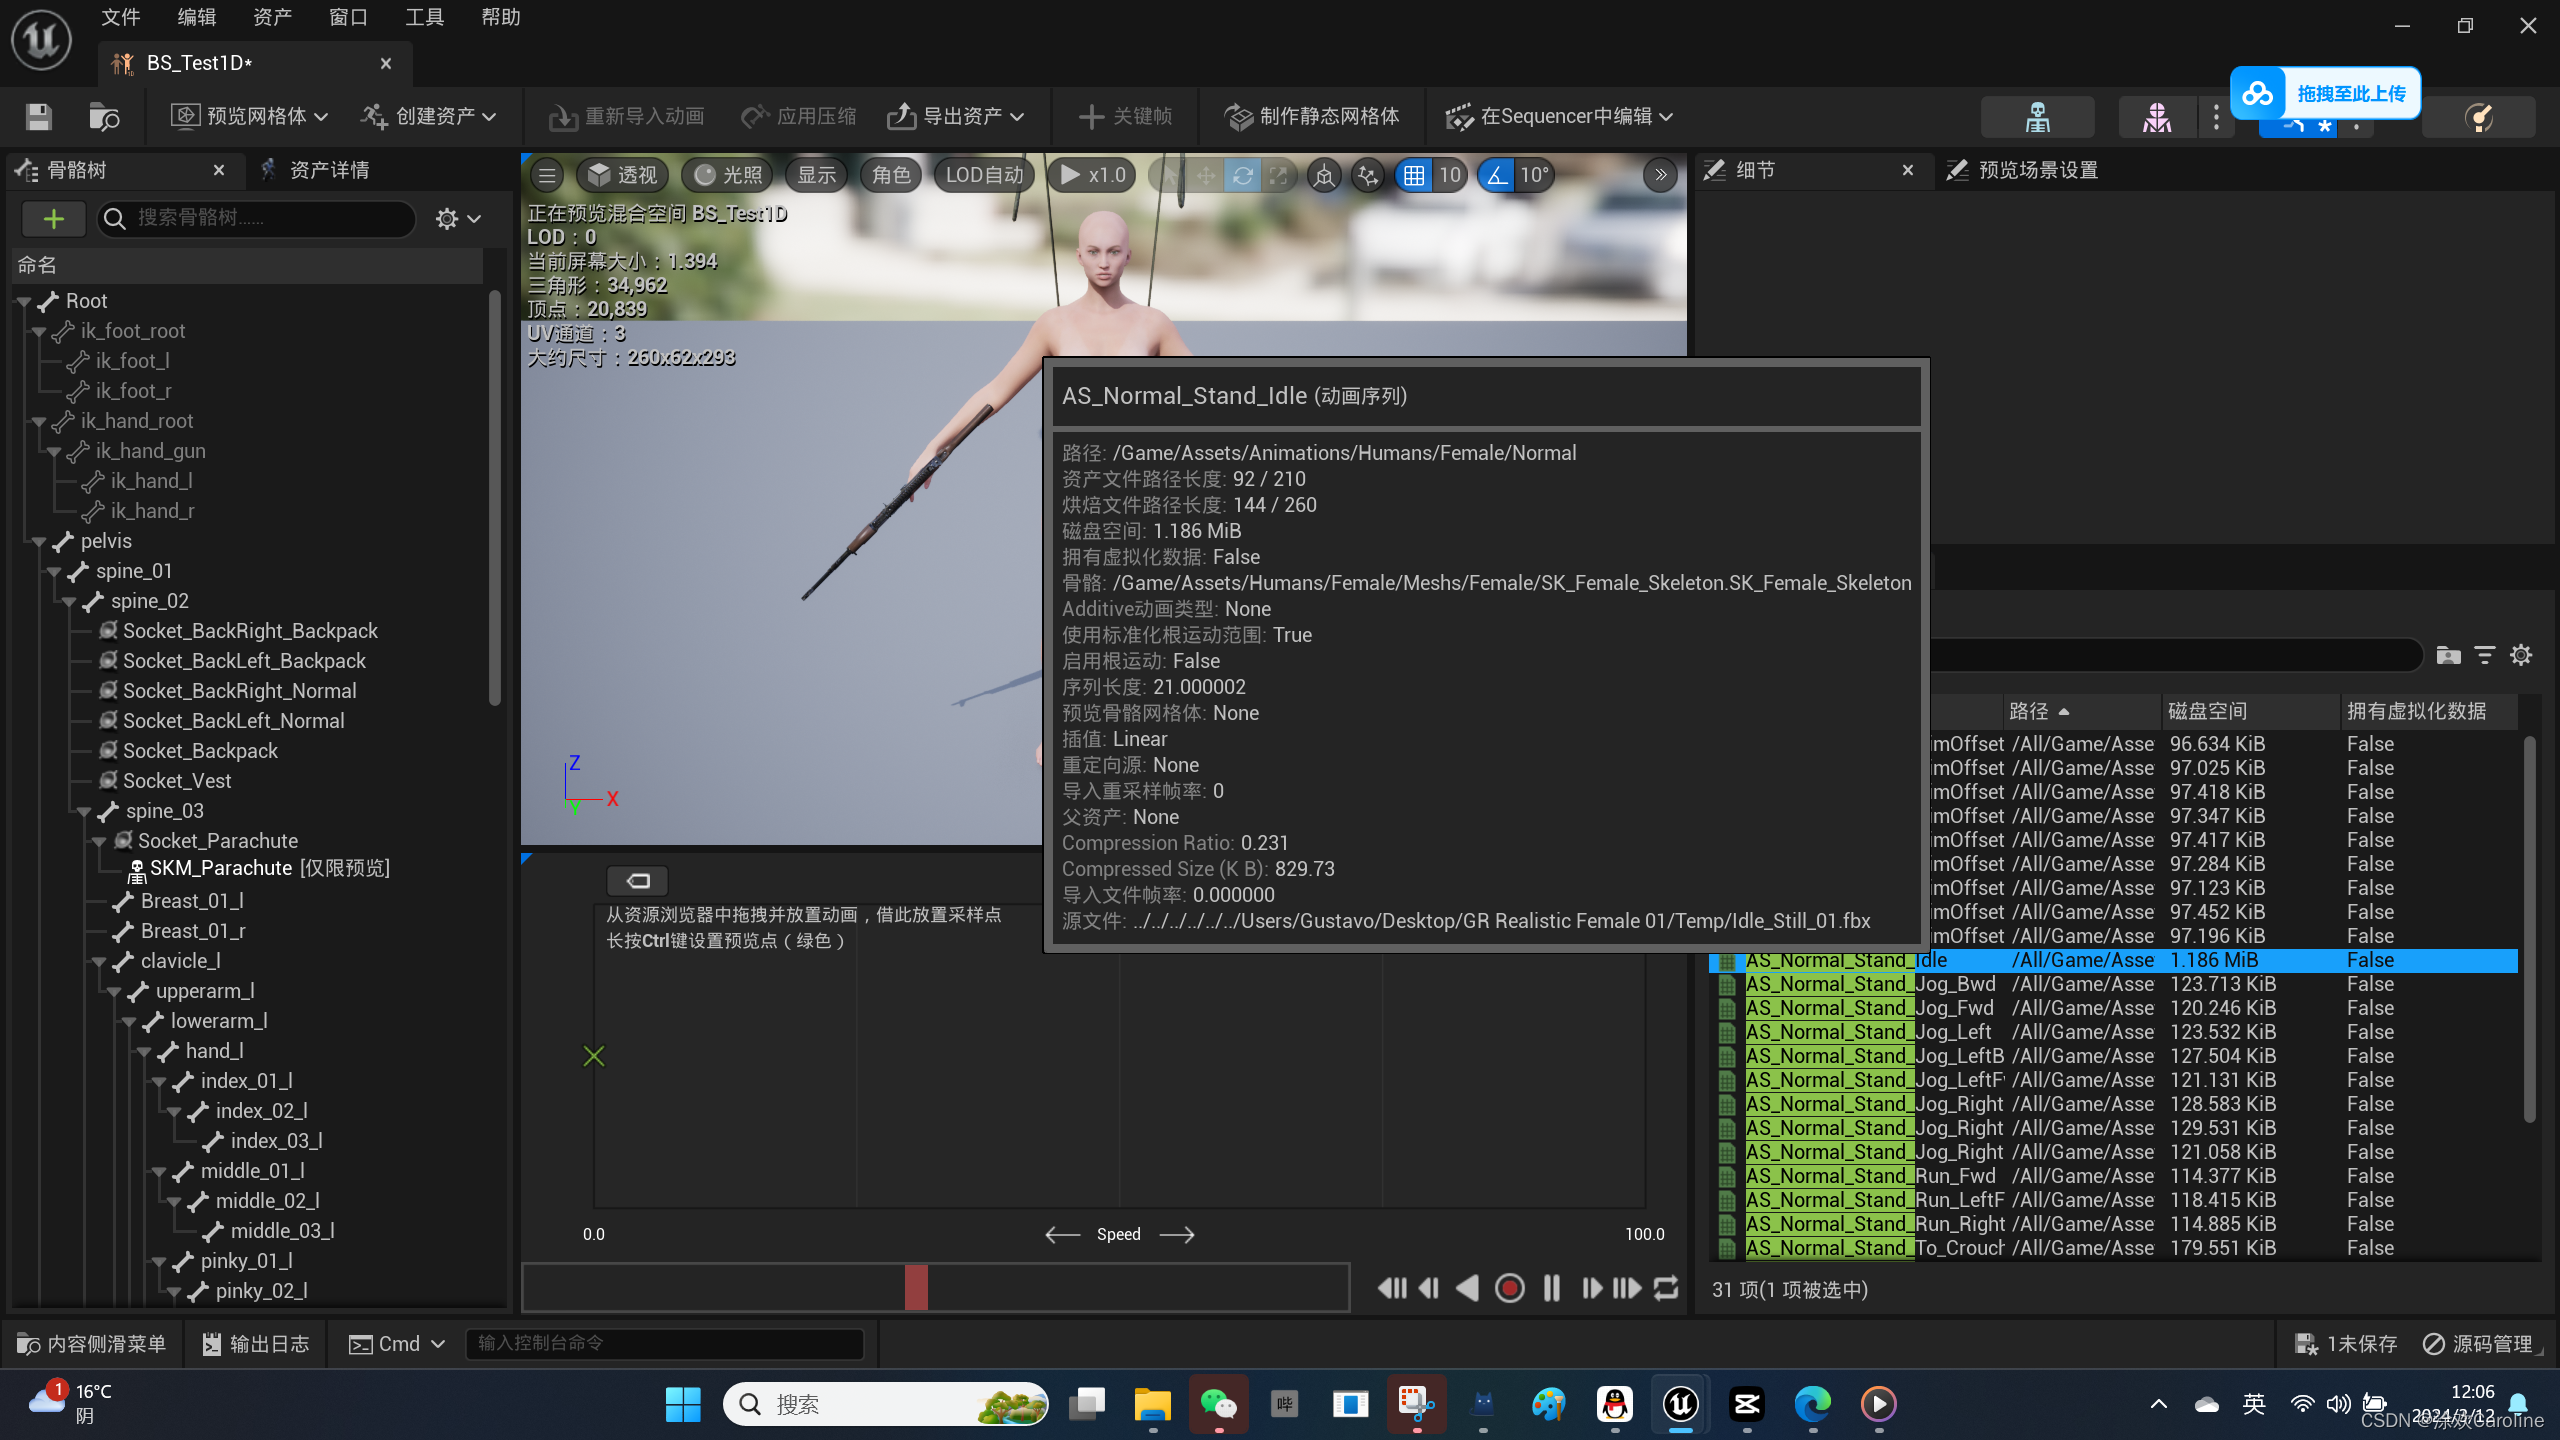
Task: Click the save asset floppy icon
Action: [x=39, y=117]
